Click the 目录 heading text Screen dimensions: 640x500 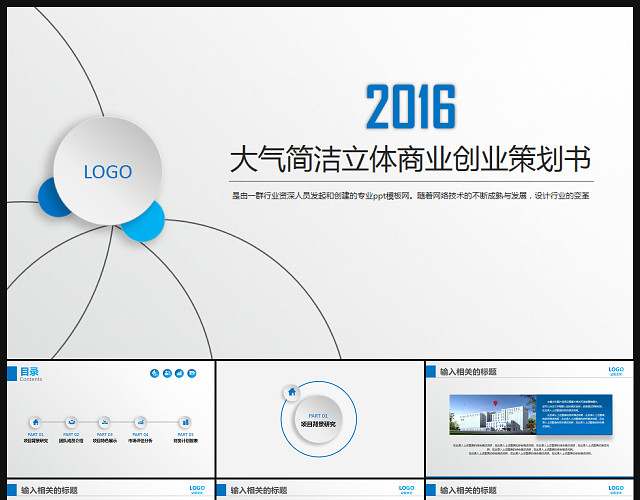[x=29, y=371]
